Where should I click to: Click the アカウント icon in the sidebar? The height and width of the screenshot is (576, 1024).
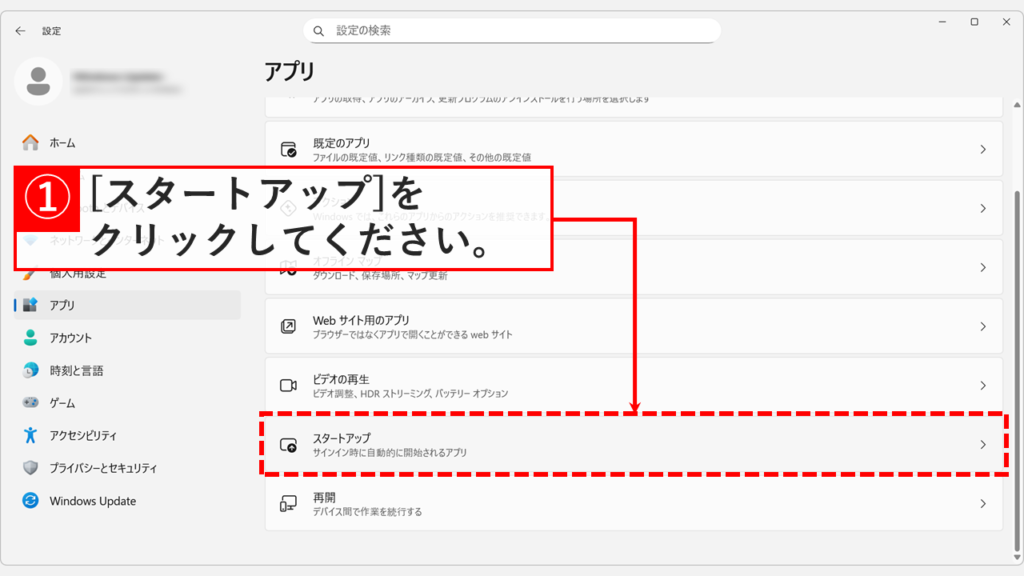tap(31, 338)
